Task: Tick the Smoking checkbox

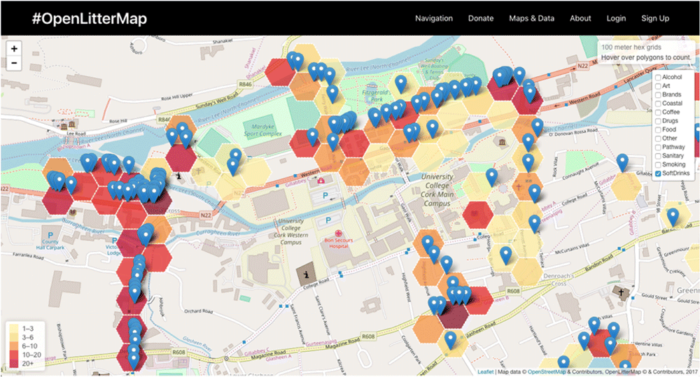Action: [658, 165]
